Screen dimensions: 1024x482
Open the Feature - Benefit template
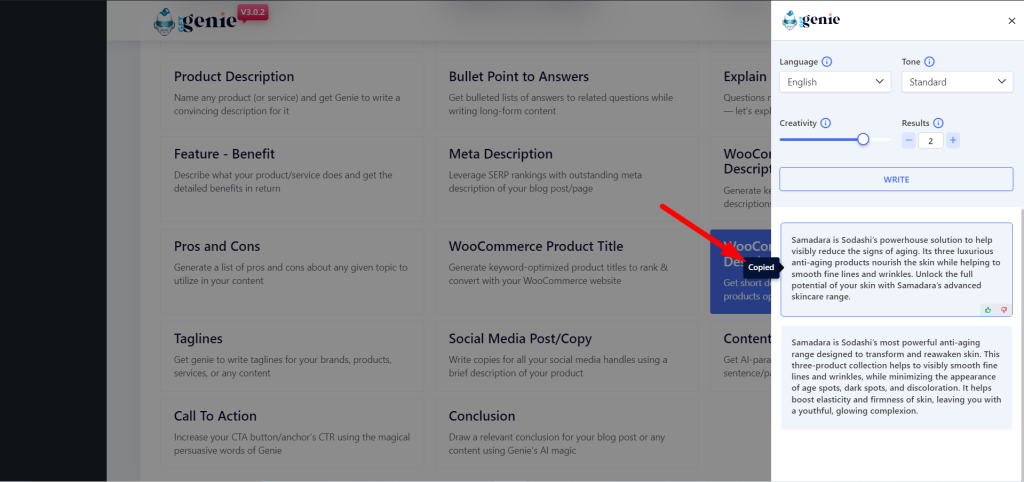pyautogui.click(x=292, y=179)
